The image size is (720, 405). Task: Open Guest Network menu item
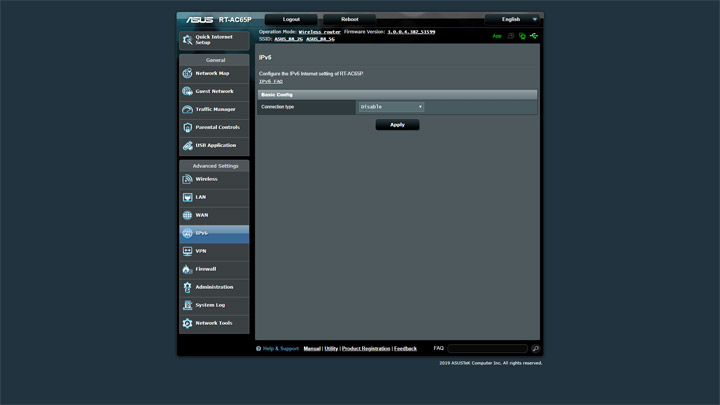coord(214,91)
